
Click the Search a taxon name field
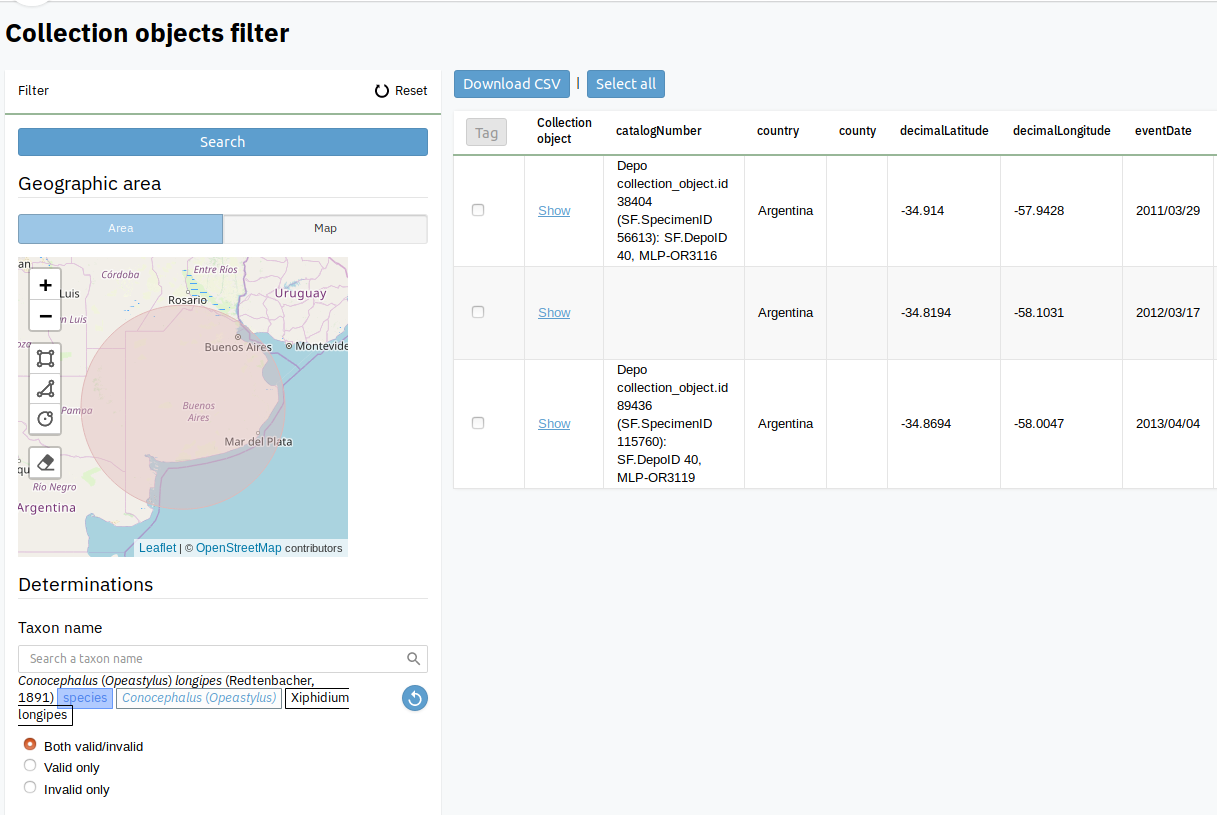200,658
